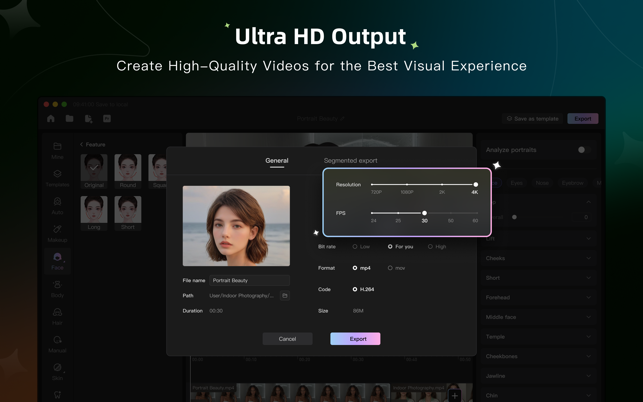Select the Face tool in the sidebar
Screen dimensions: 643x402
pyautogui.click(x=57, y=261)
